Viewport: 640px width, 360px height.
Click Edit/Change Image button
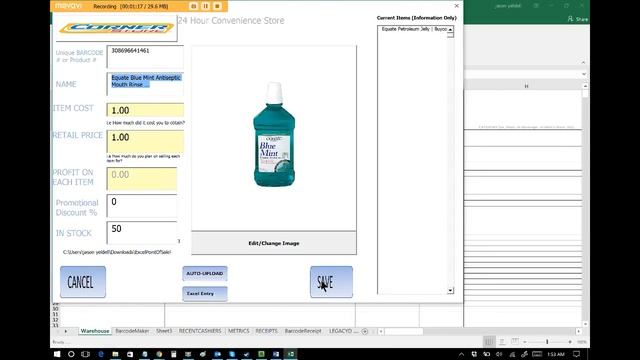click(274, 243)
